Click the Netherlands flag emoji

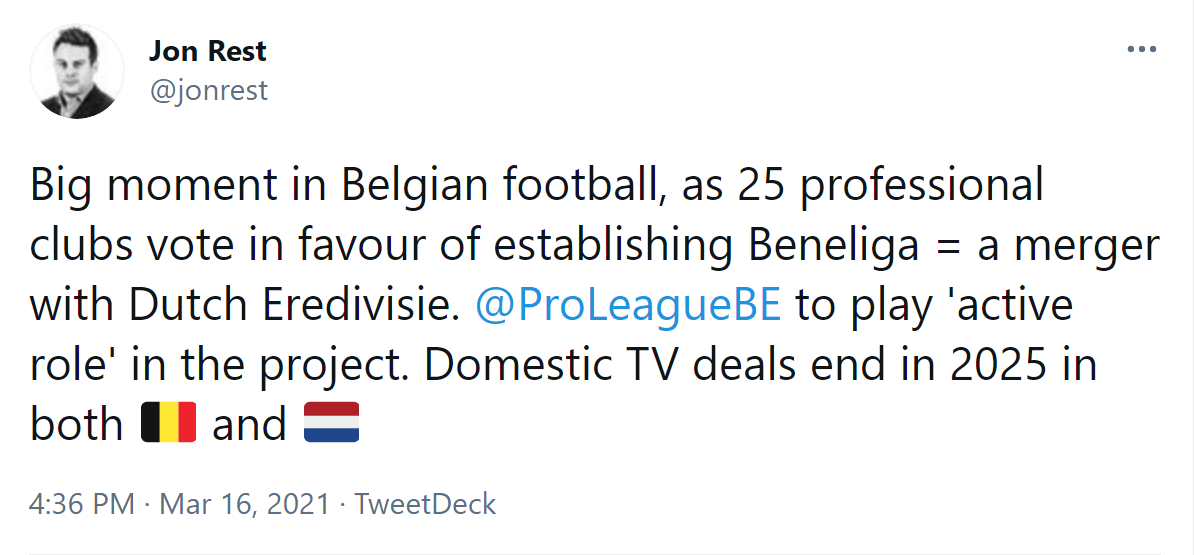tap(330, 424)
